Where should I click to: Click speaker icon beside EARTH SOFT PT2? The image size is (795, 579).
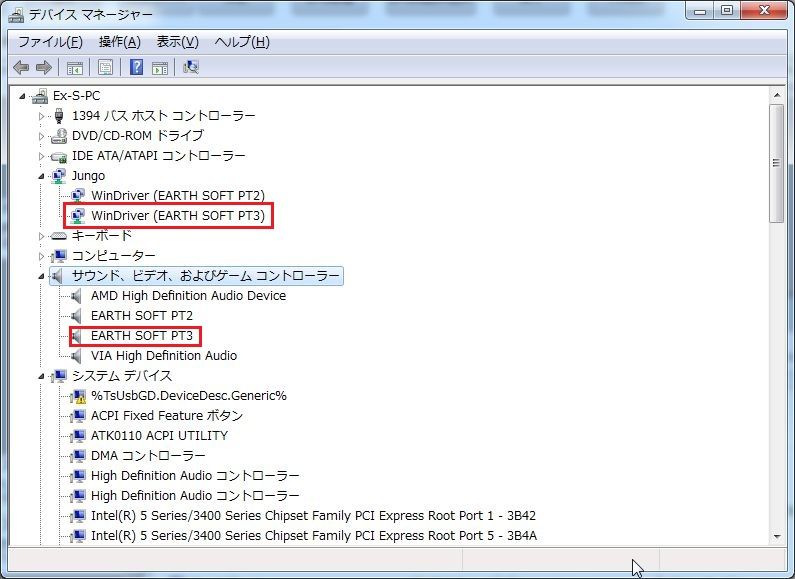[76, 316]
